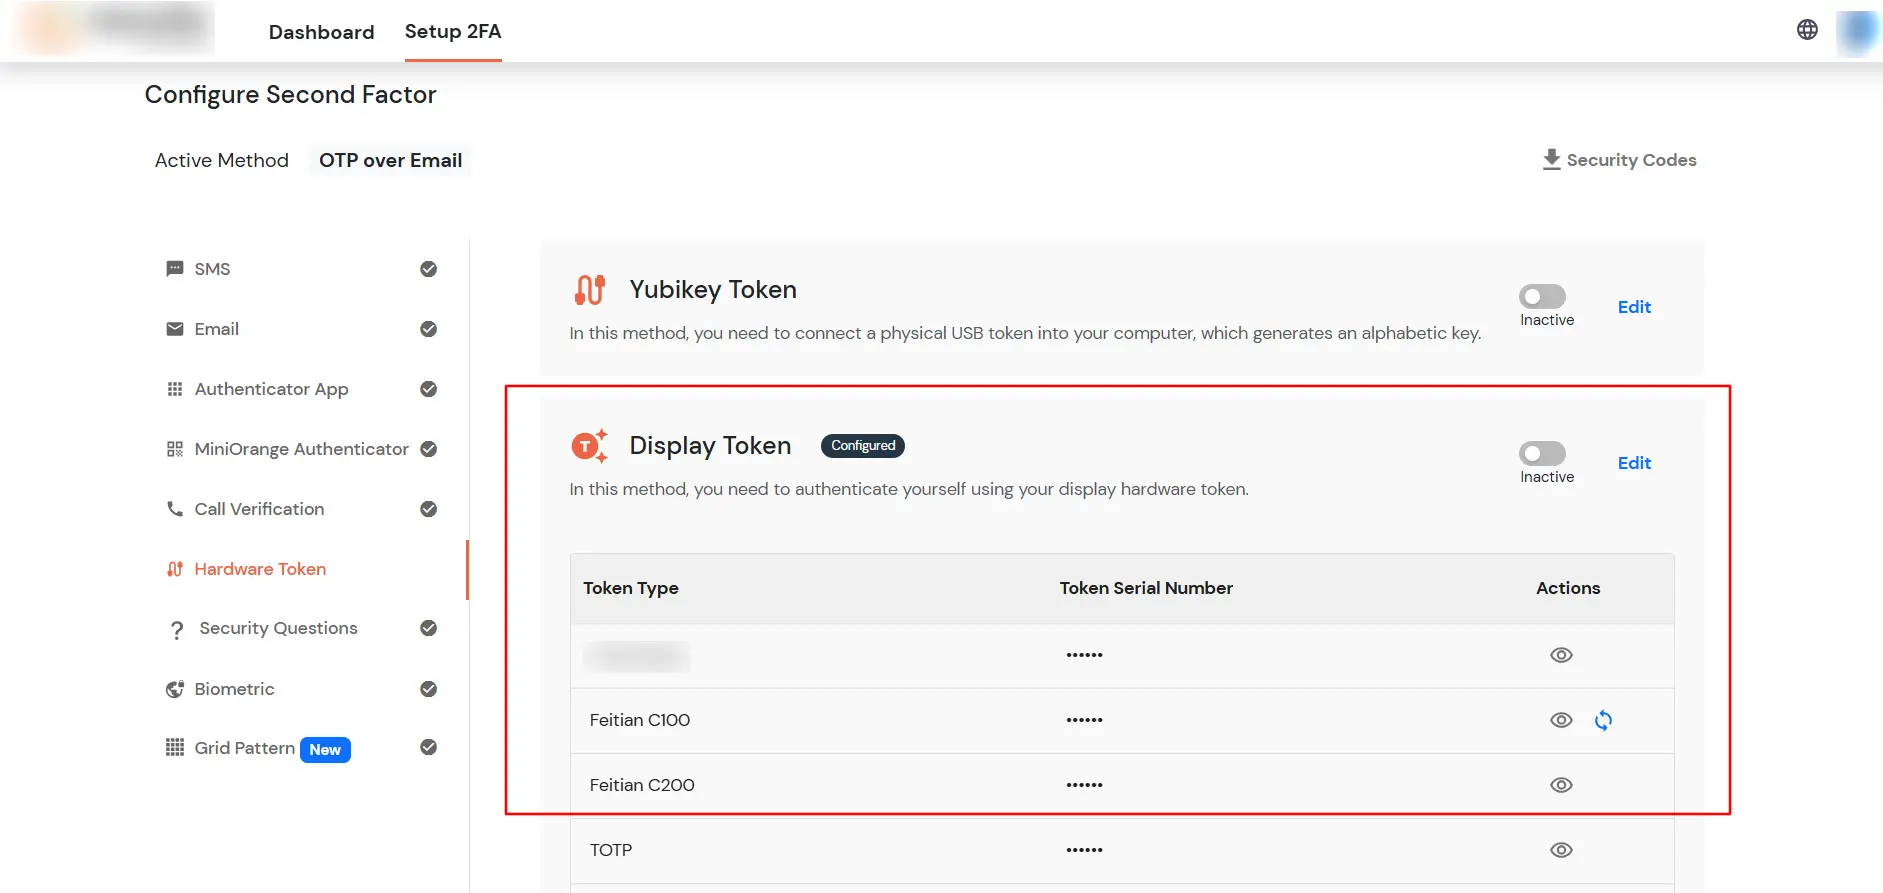The image size is (1883, 893).
Task: Click the Call Verification phone icon
Action: [175, 509]
